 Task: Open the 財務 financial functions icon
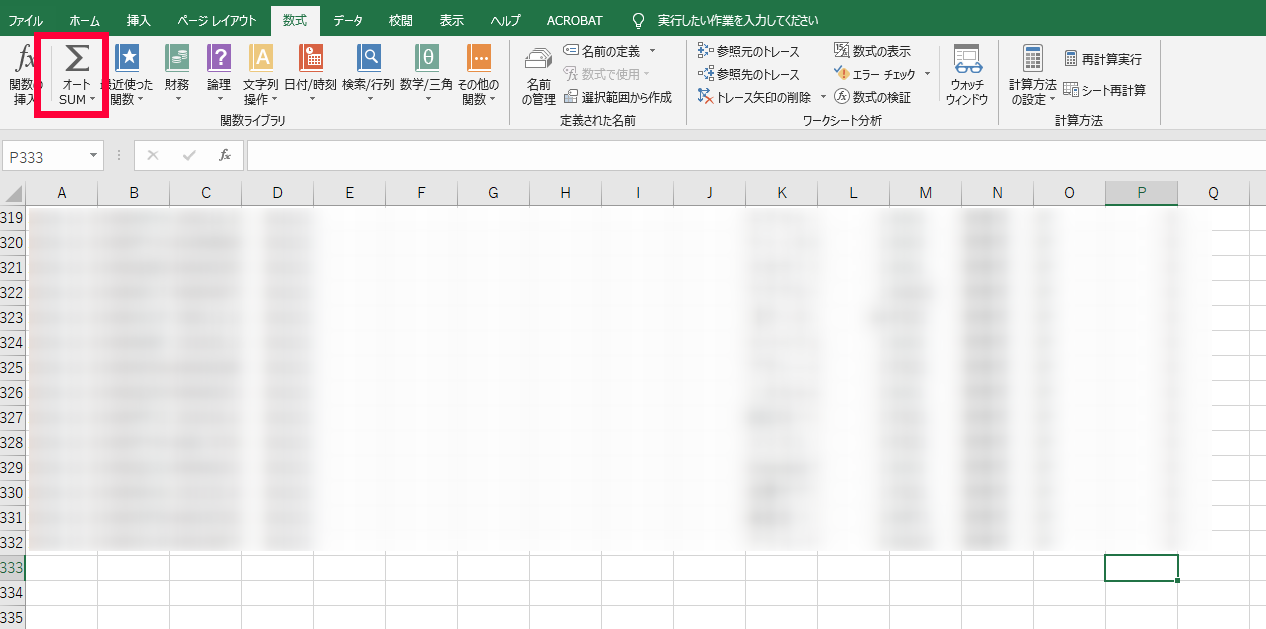pos(177,60)
